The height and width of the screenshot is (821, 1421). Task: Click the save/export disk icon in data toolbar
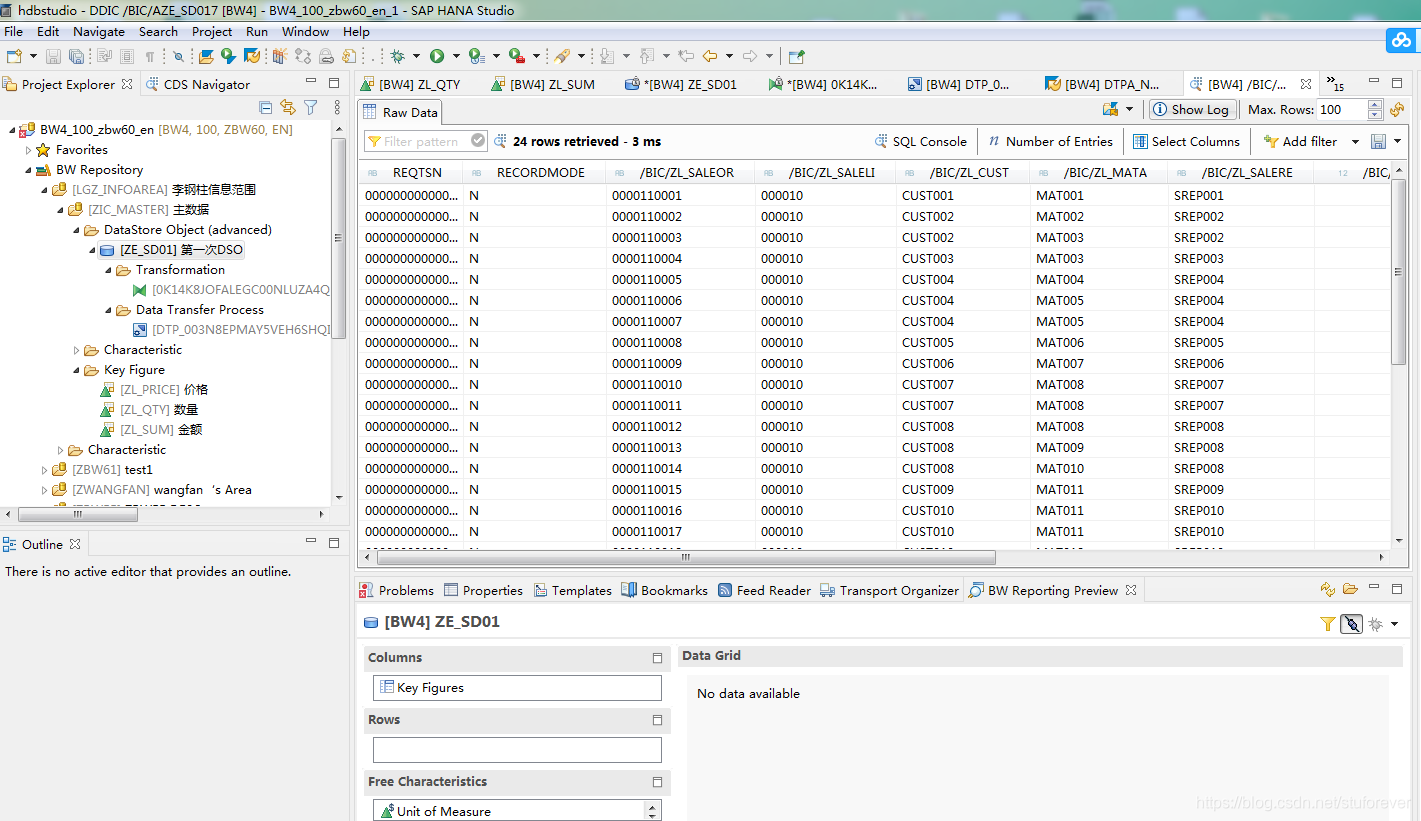click(x=1378, y=141)
